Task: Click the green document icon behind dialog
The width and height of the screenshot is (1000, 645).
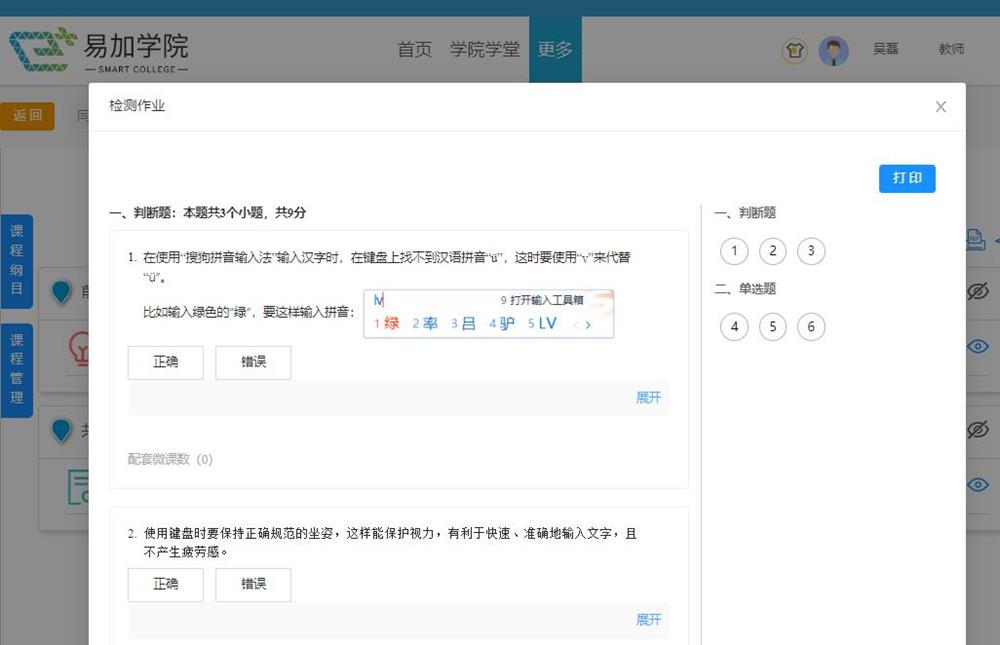Action: [78, 487]
